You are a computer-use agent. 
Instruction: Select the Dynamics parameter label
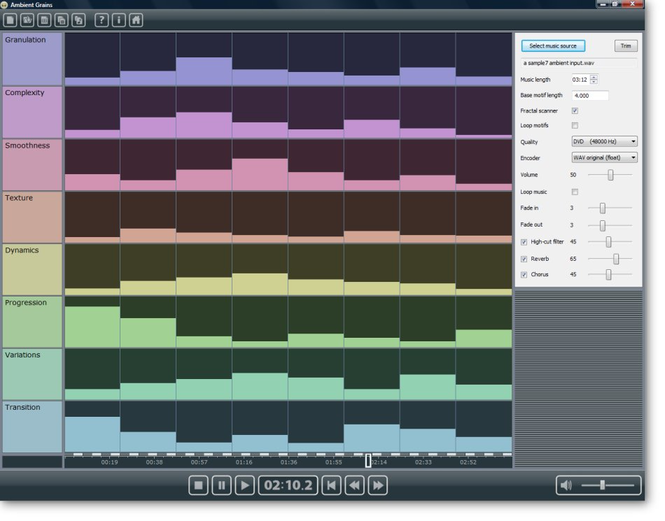[32, 269]
